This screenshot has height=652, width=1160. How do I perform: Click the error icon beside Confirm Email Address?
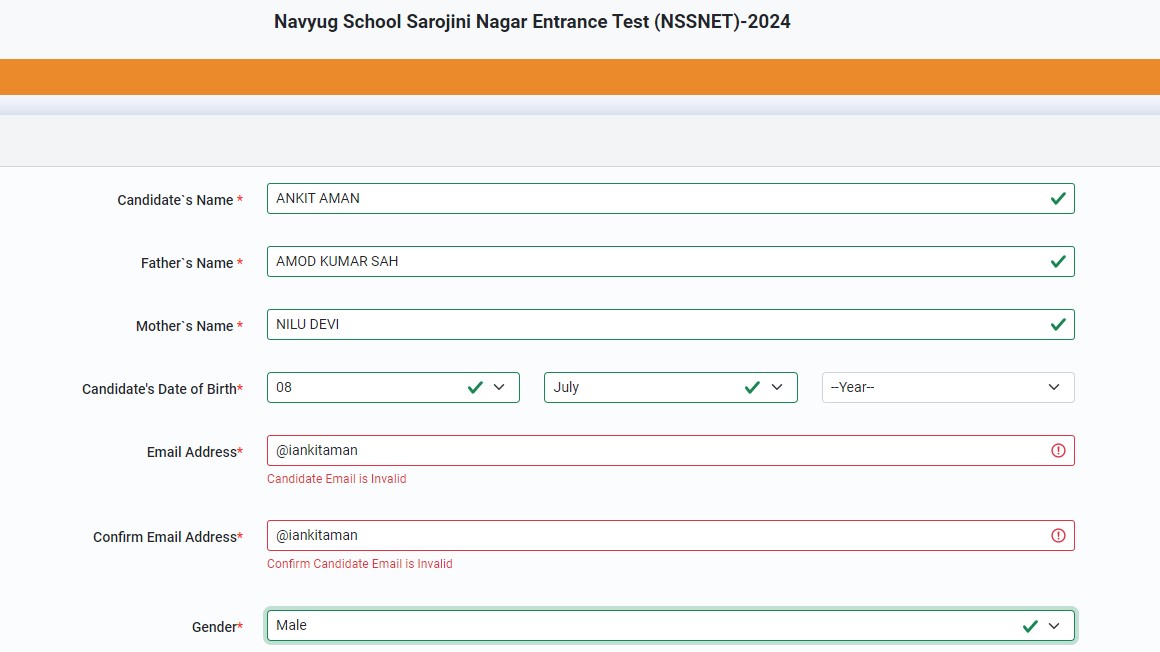1058,535
